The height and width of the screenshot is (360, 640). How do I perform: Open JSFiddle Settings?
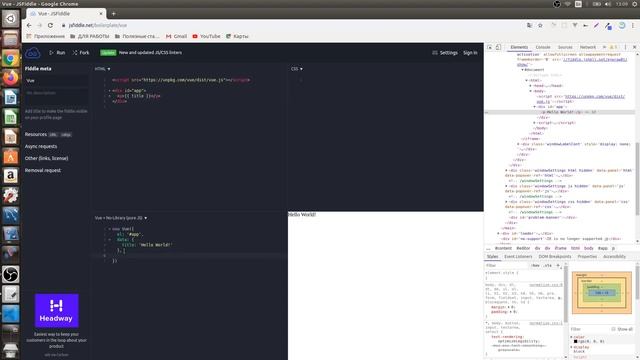(x=445, y=53)
